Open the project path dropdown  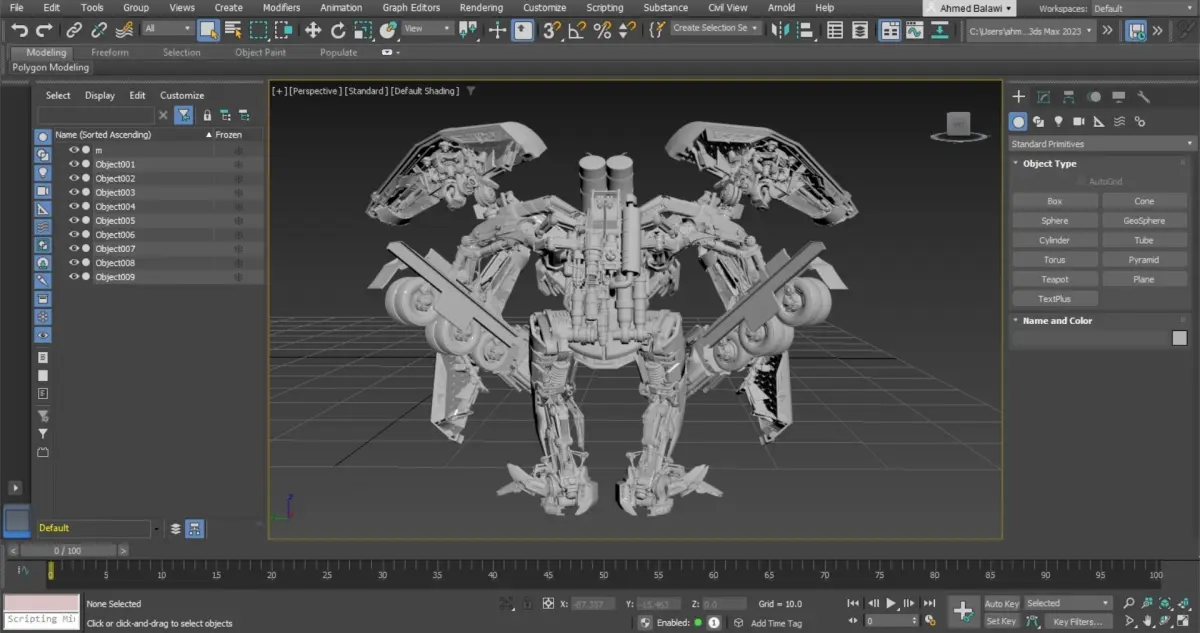(x=1031, y=30)
